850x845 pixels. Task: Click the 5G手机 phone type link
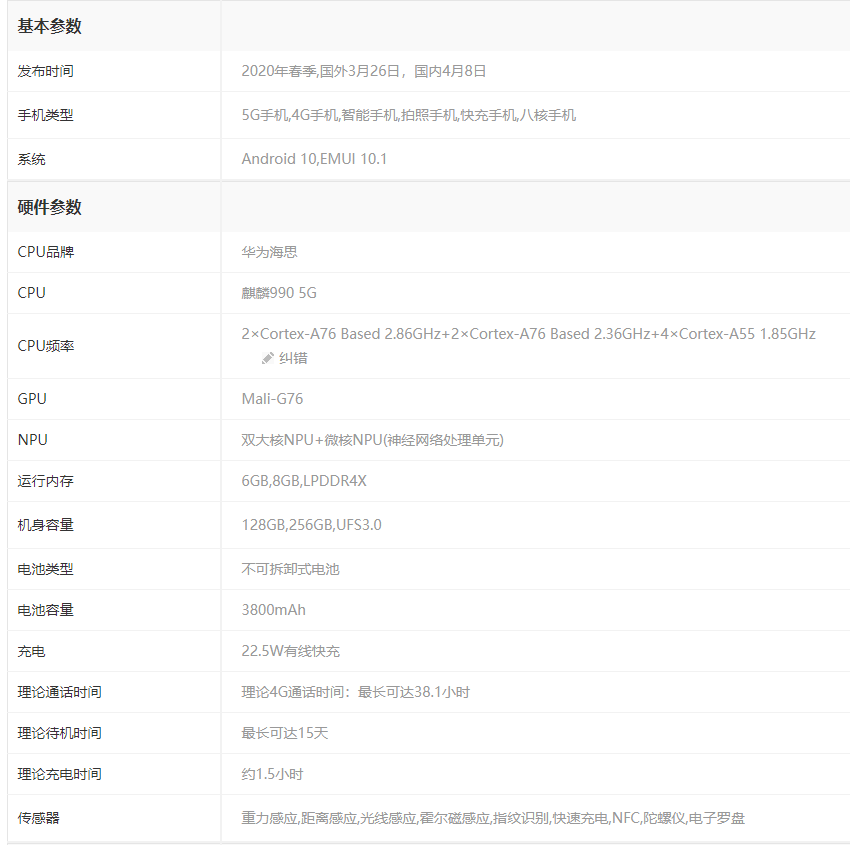[x=264, y=115]
